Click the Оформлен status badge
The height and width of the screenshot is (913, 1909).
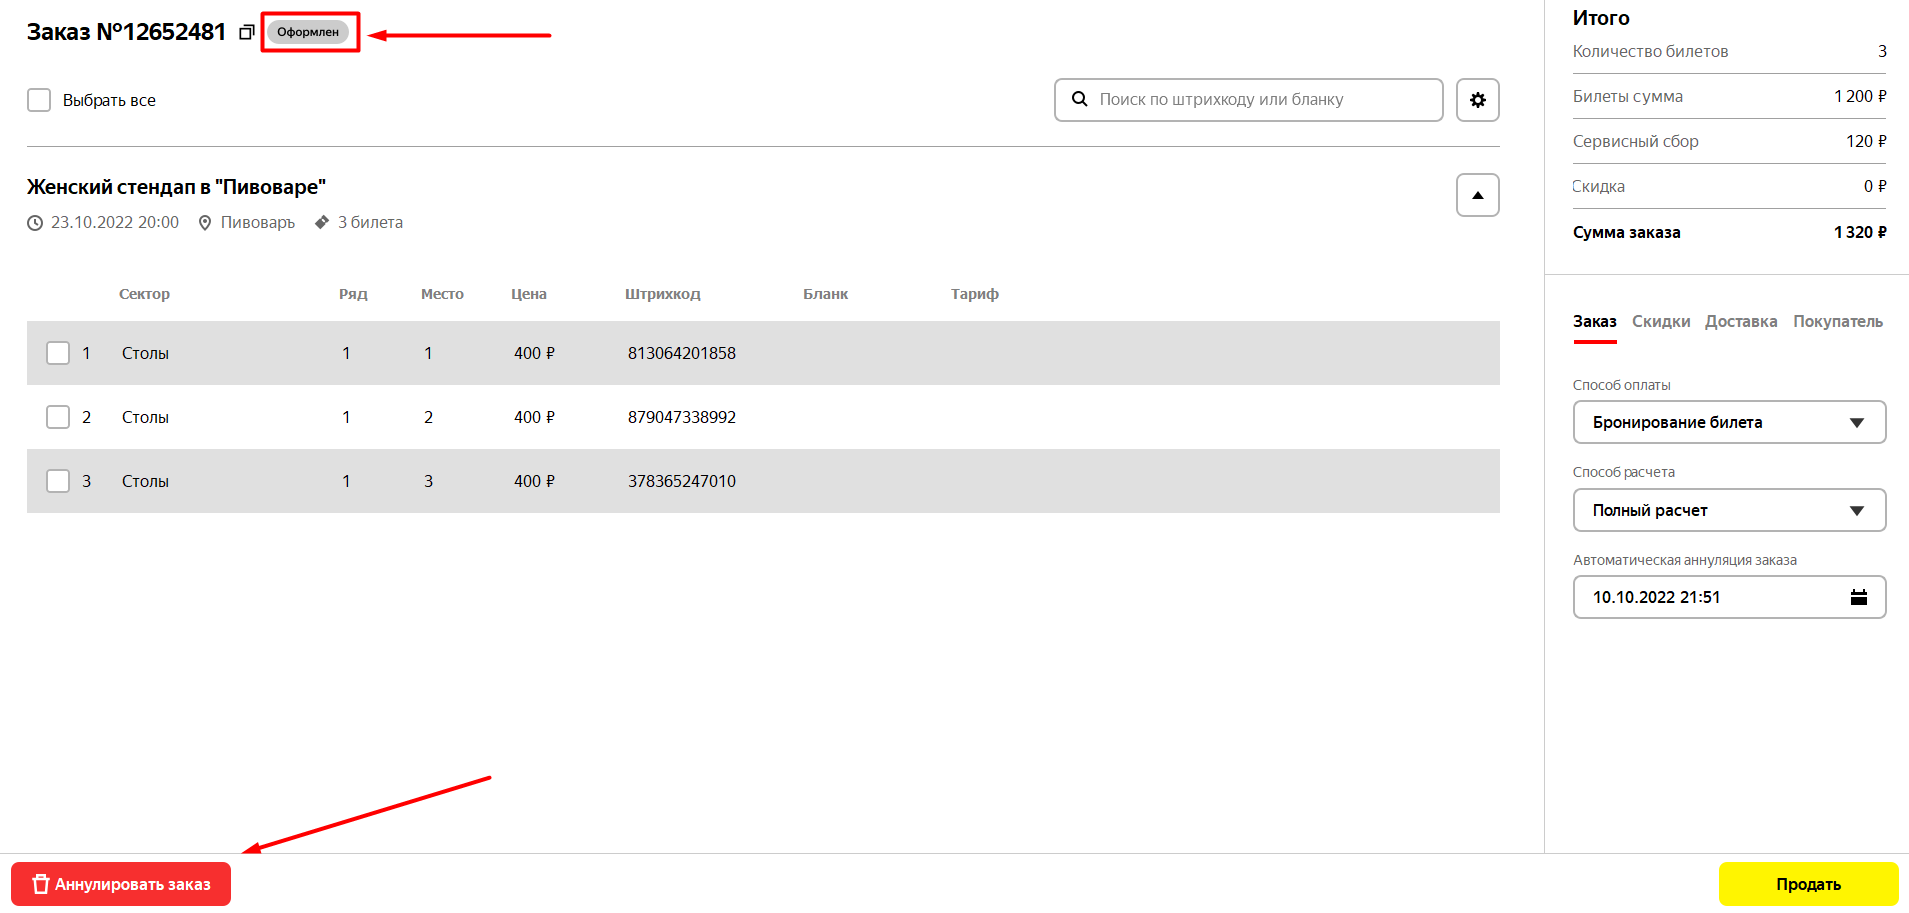coord(308,32)
